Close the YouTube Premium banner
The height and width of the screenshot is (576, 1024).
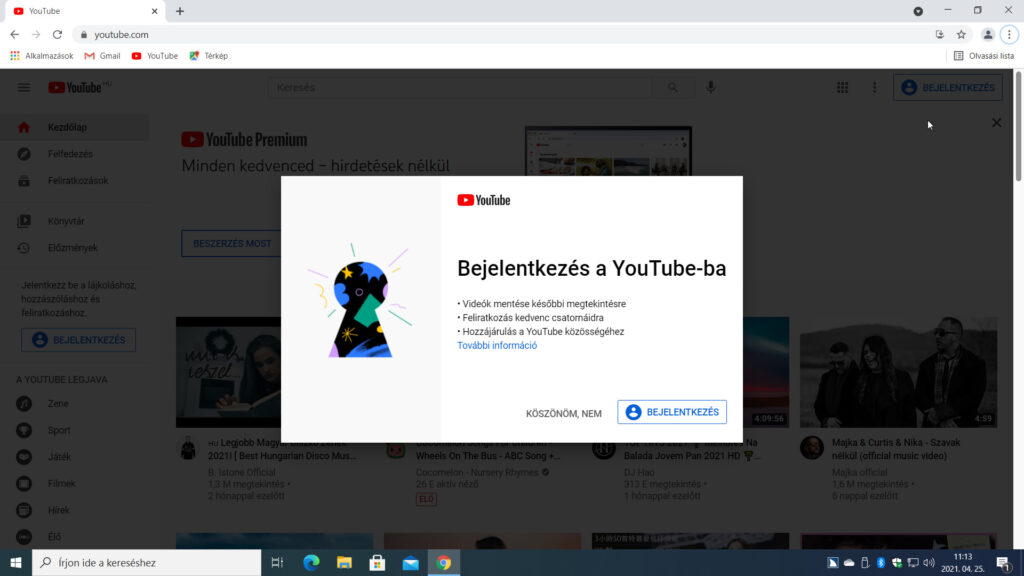pyautogui.click(x=997, y=123)
